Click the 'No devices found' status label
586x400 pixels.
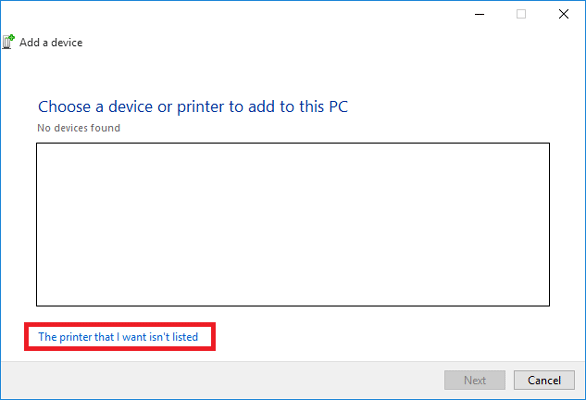(x=79, y=128)
